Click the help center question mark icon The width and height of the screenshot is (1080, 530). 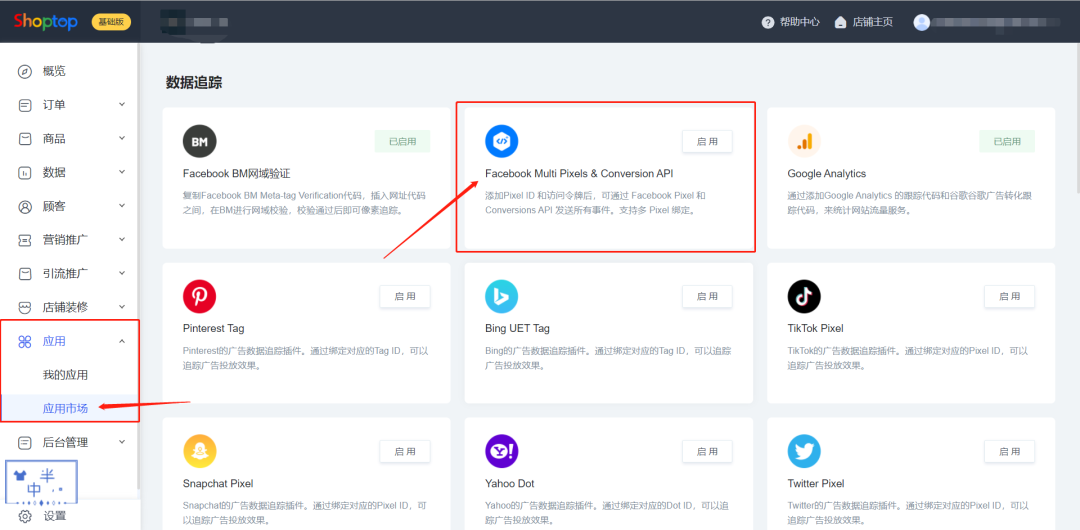coord(768,22)
